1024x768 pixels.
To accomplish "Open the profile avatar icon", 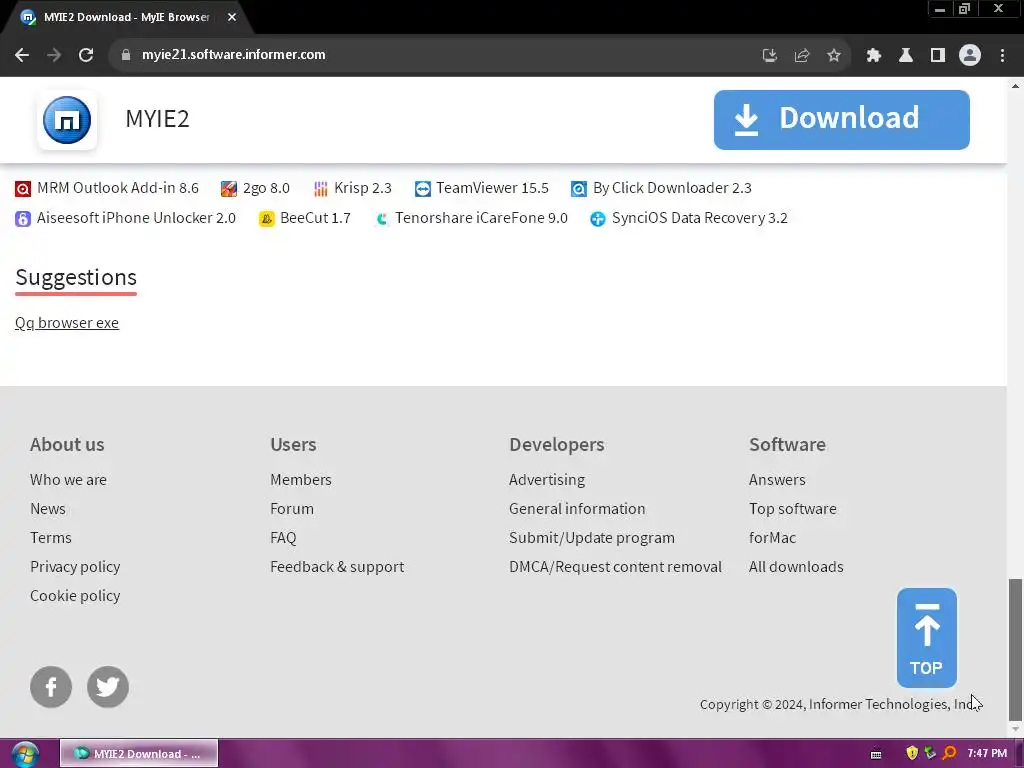I will coord(969,55).
